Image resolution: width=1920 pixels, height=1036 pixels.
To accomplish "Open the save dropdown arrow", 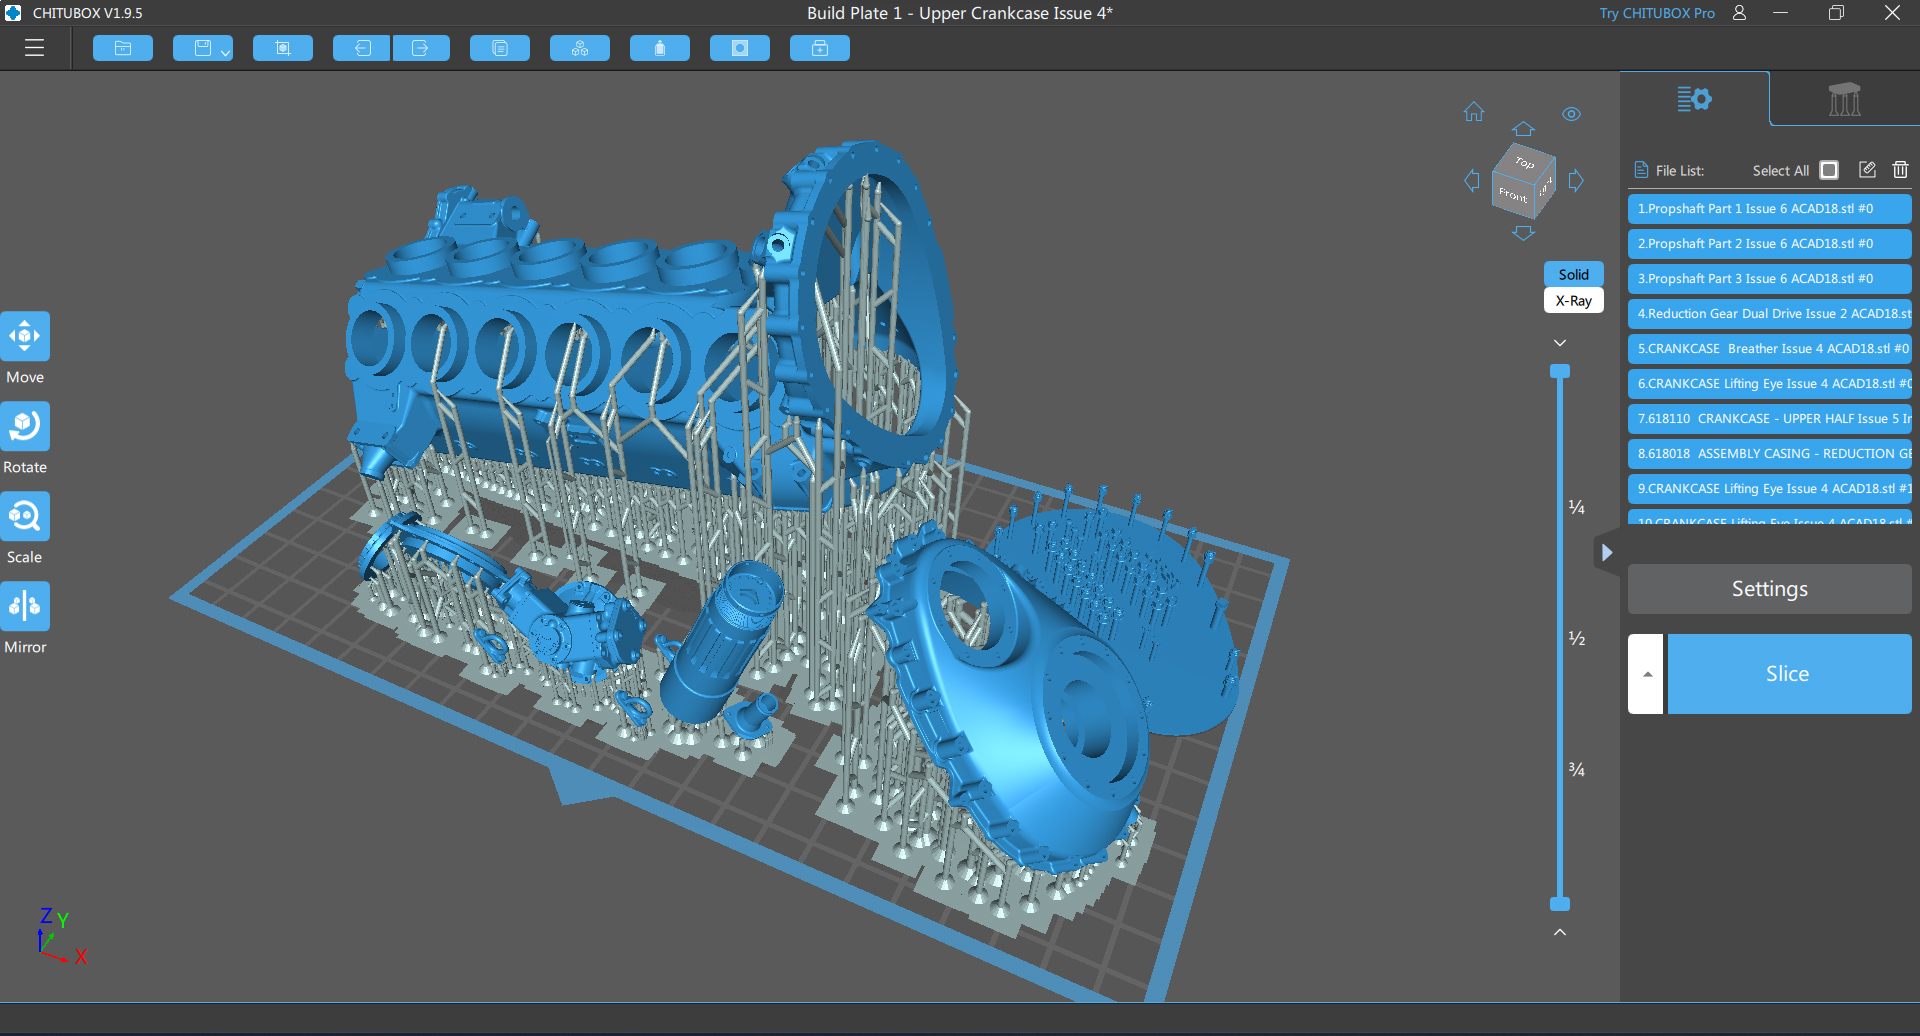I will 225,52.
